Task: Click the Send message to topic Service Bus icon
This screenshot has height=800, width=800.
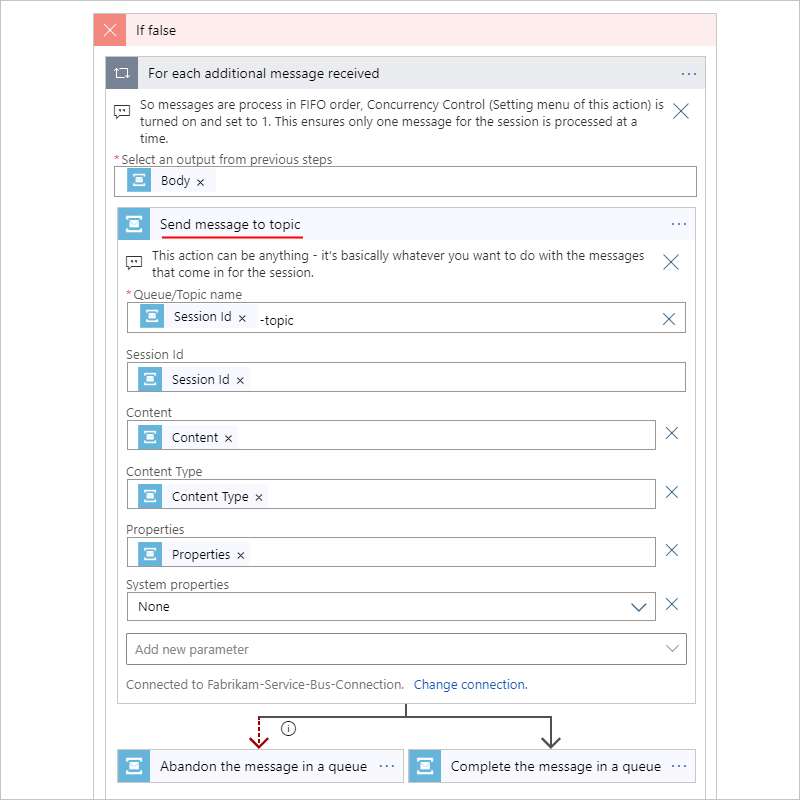Action: coord(134,223)
